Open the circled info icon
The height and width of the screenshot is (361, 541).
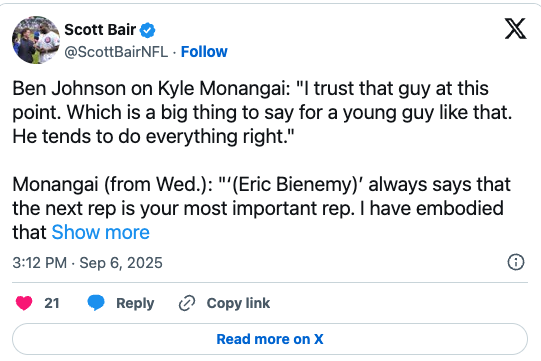[516, 262]
